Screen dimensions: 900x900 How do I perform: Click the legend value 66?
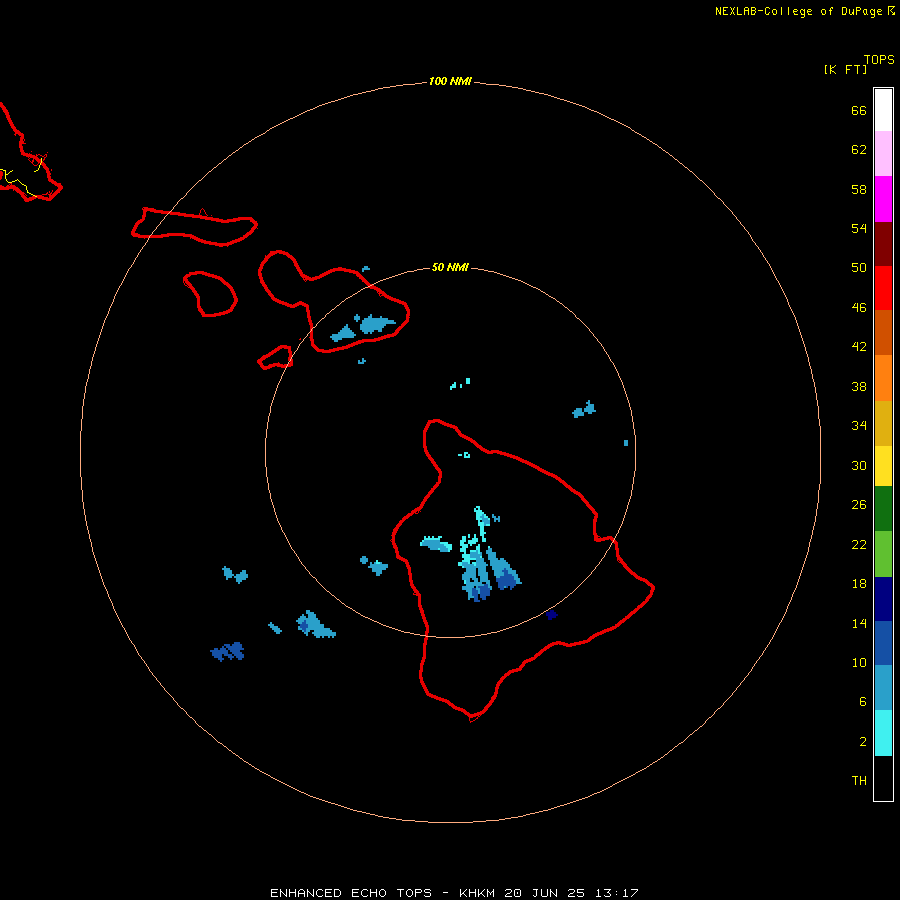859,110
